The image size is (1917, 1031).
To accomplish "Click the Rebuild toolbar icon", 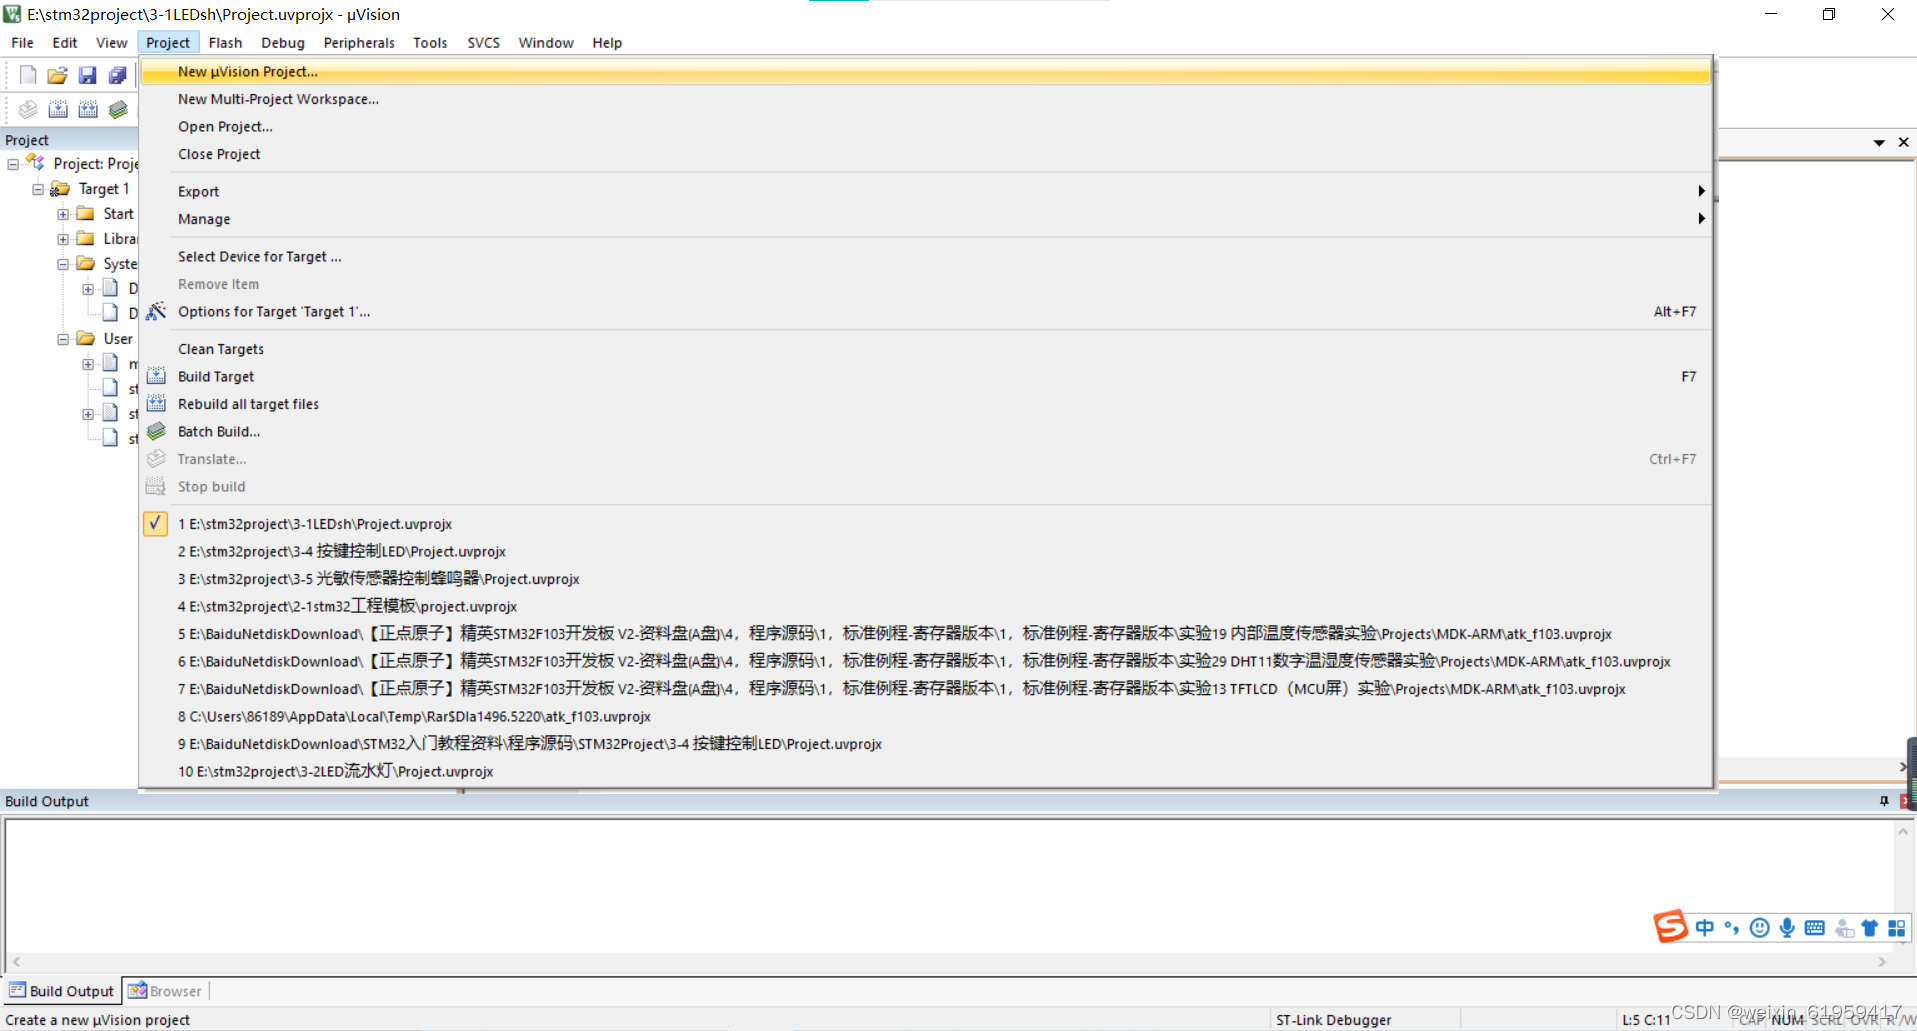I will pos(88,109).
